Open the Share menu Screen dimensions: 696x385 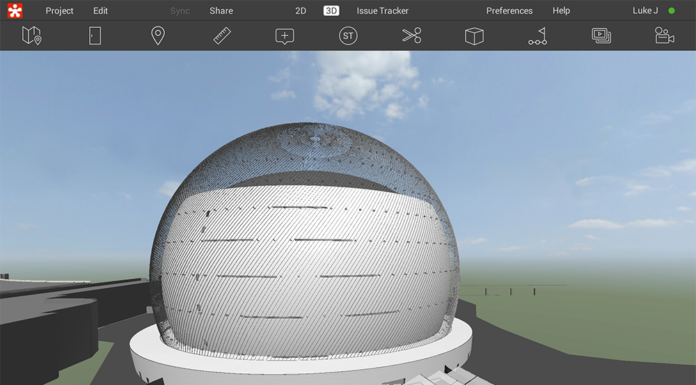point(221,11)
